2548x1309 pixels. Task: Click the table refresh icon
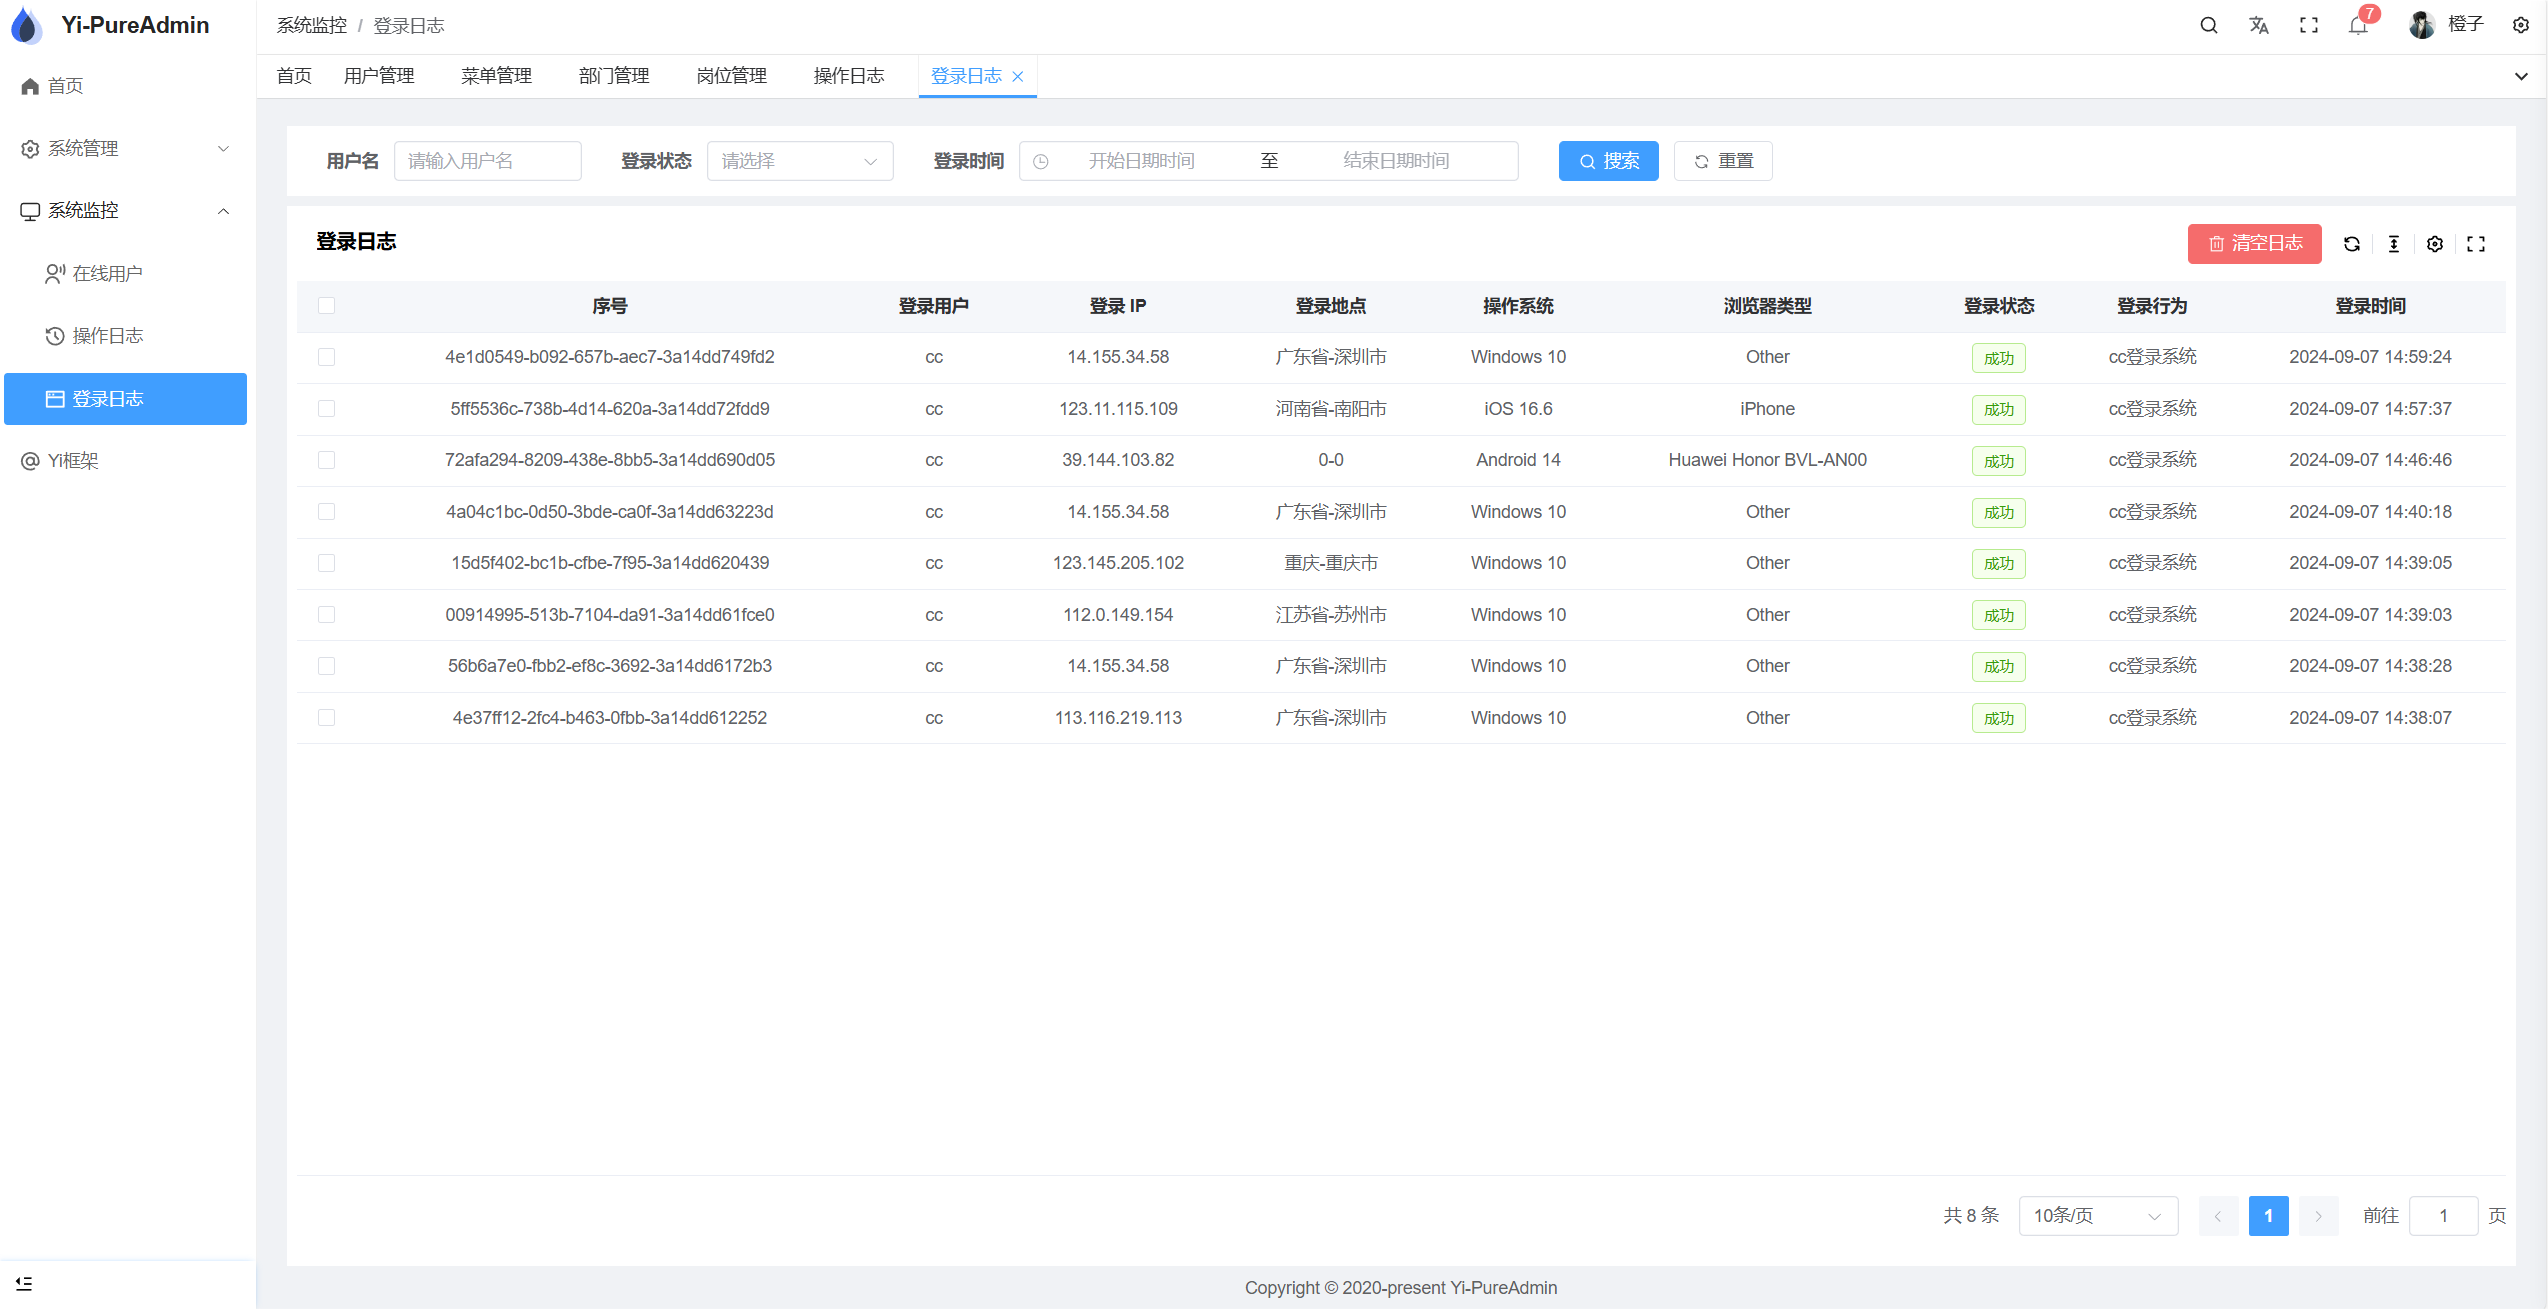click(2352, 244)
